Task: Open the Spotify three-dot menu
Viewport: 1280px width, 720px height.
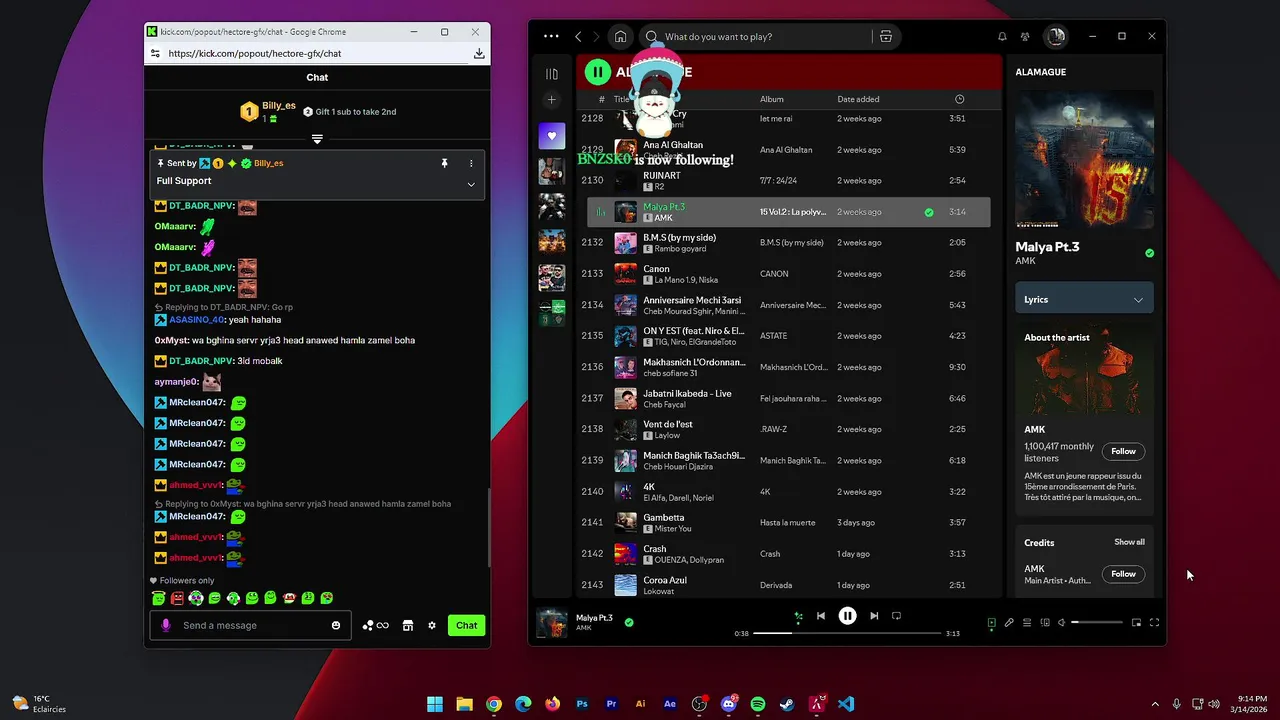Action: point(551,37)
